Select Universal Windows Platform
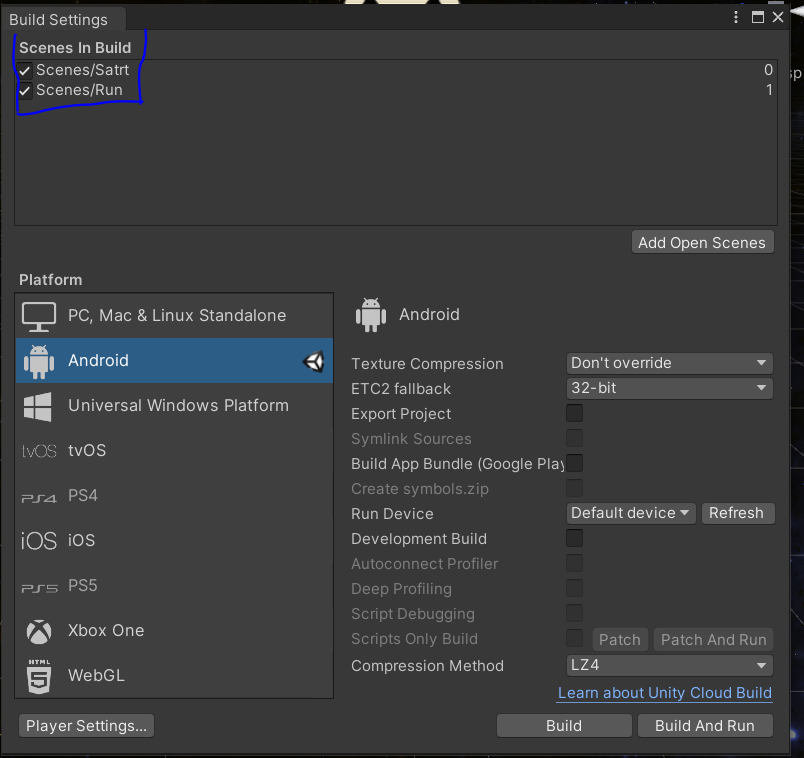 [174, 406]
